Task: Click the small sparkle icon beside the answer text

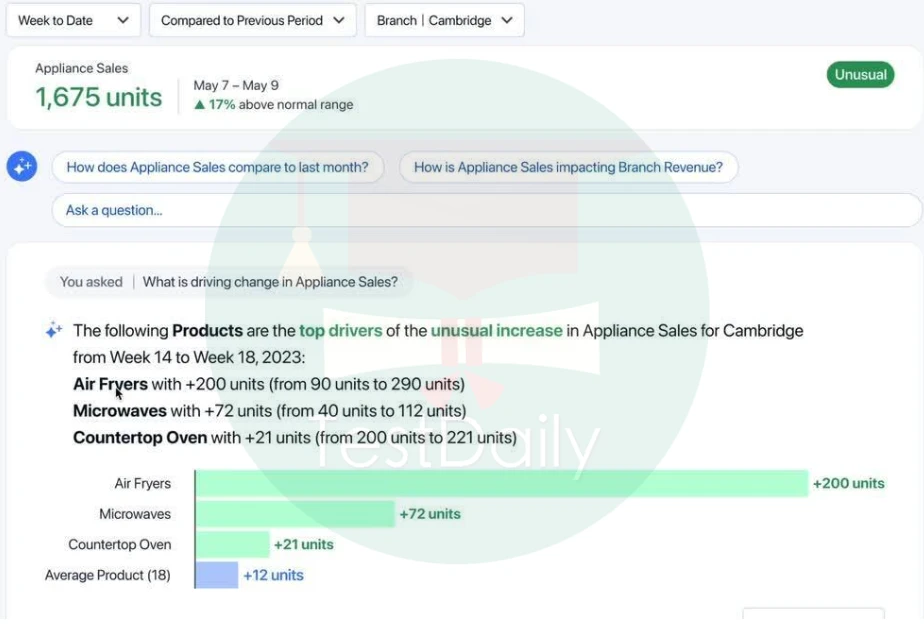Action: [54, 329]
